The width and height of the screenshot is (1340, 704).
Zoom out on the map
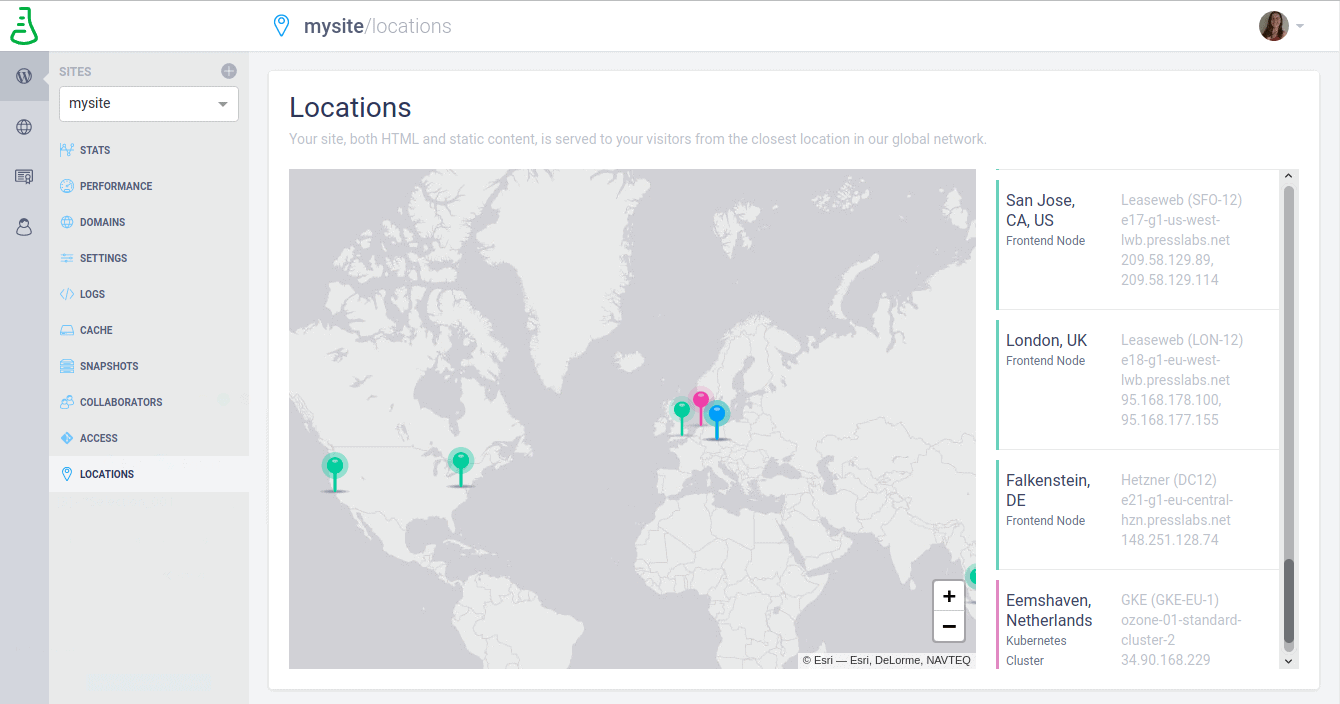pyautogui.click(x=949, y=627)
